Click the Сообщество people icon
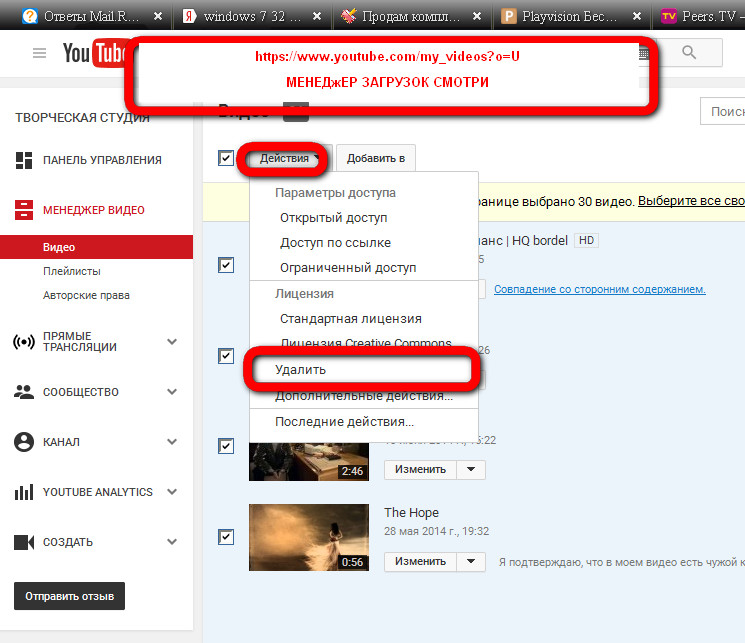The width and height of the screenshot is (745, 643). point(24,392)
